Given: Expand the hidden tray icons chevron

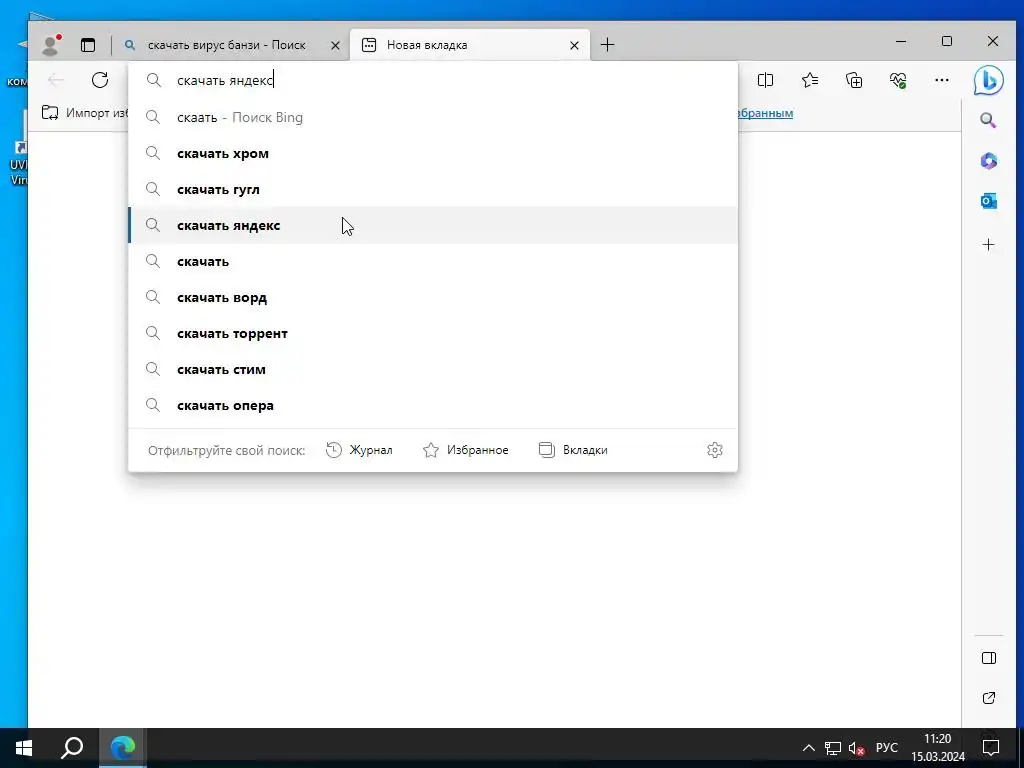Looking at the screenshot, I should (x=808, y=748).
